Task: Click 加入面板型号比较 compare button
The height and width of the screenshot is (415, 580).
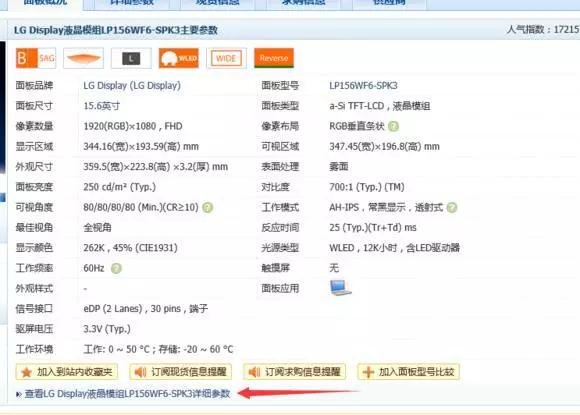Action: 408,372
